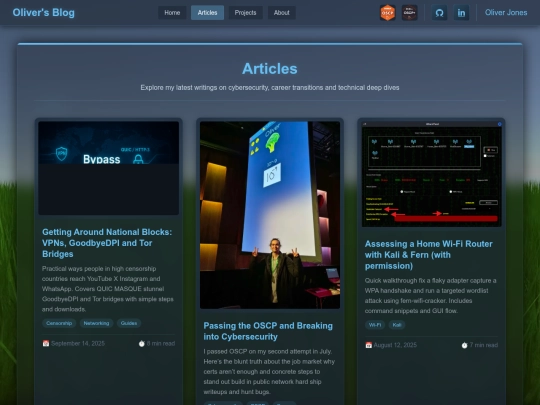Image resolution: width=540 pixels, height=405 pixels.
Task: Open the GitHub profile icon
Action: [x=439, y=13]
